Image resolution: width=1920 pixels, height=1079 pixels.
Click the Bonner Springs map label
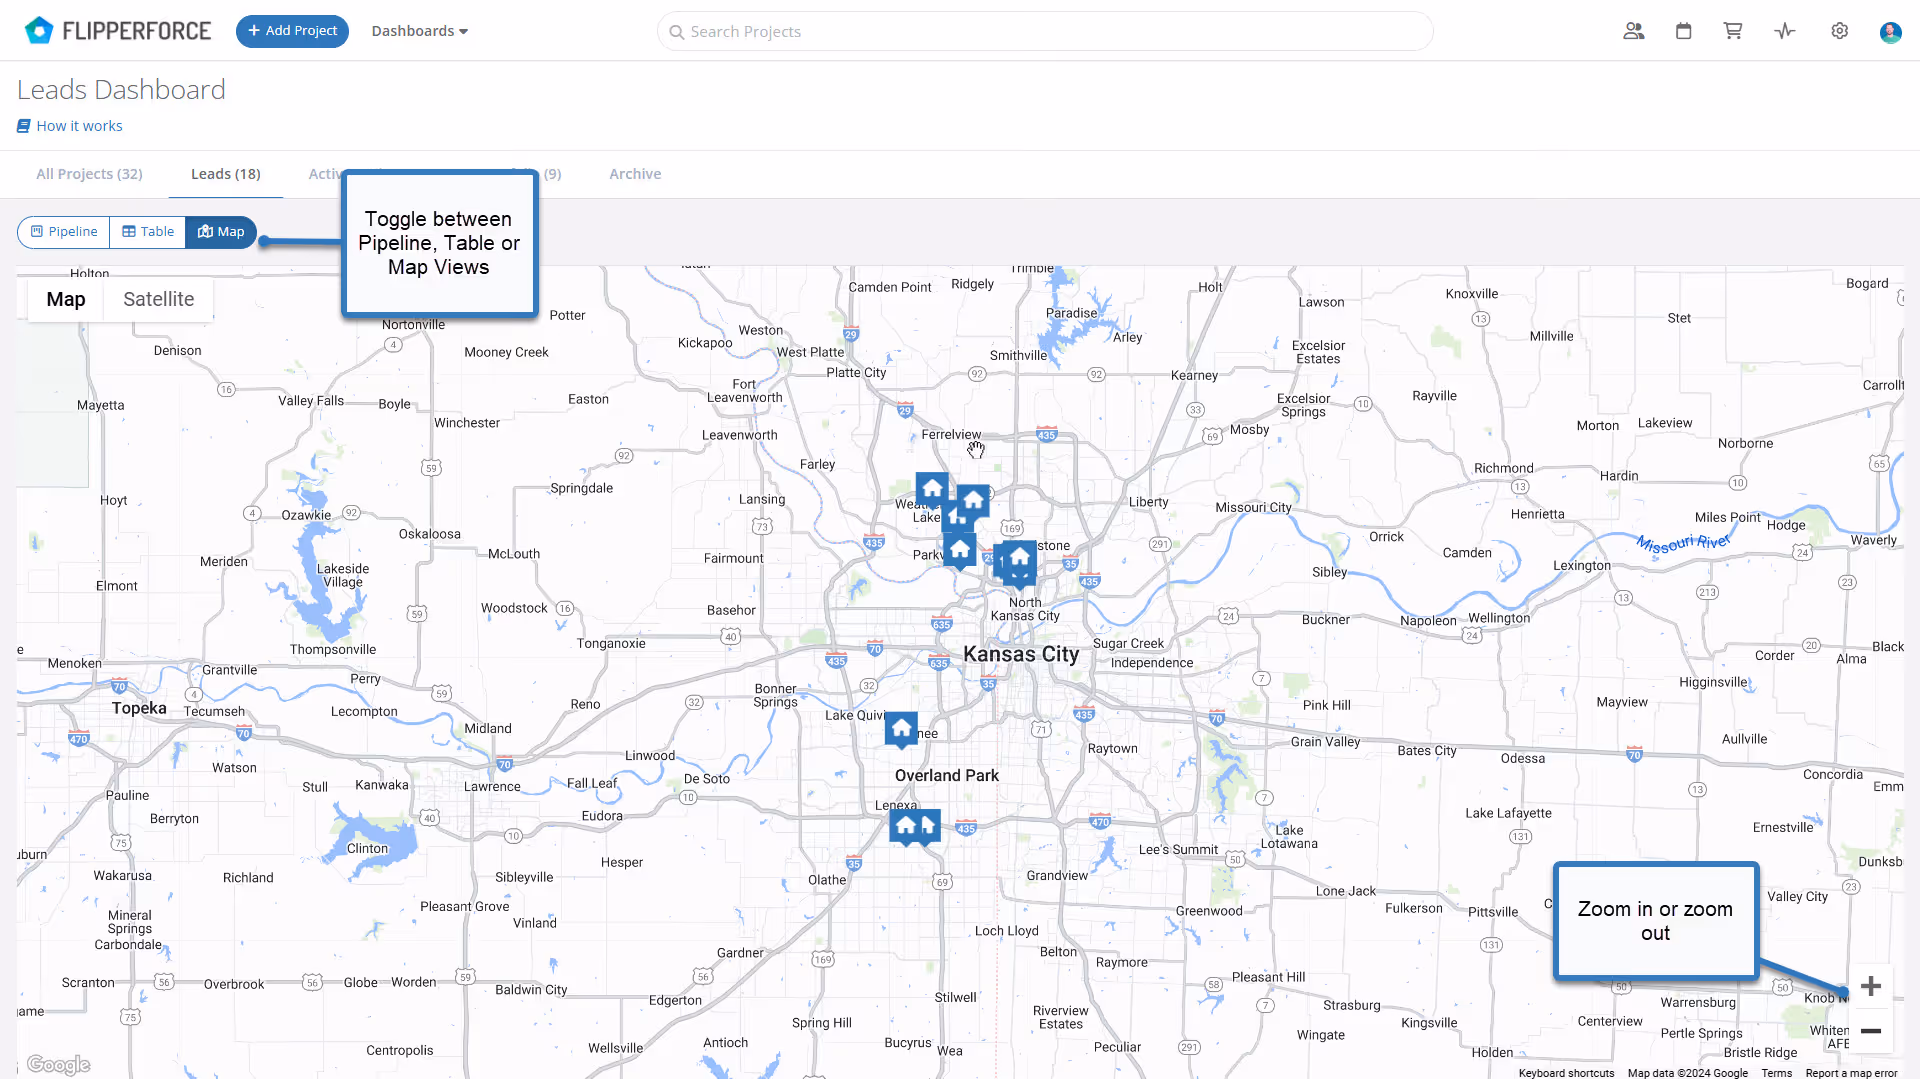click(776, 695)
